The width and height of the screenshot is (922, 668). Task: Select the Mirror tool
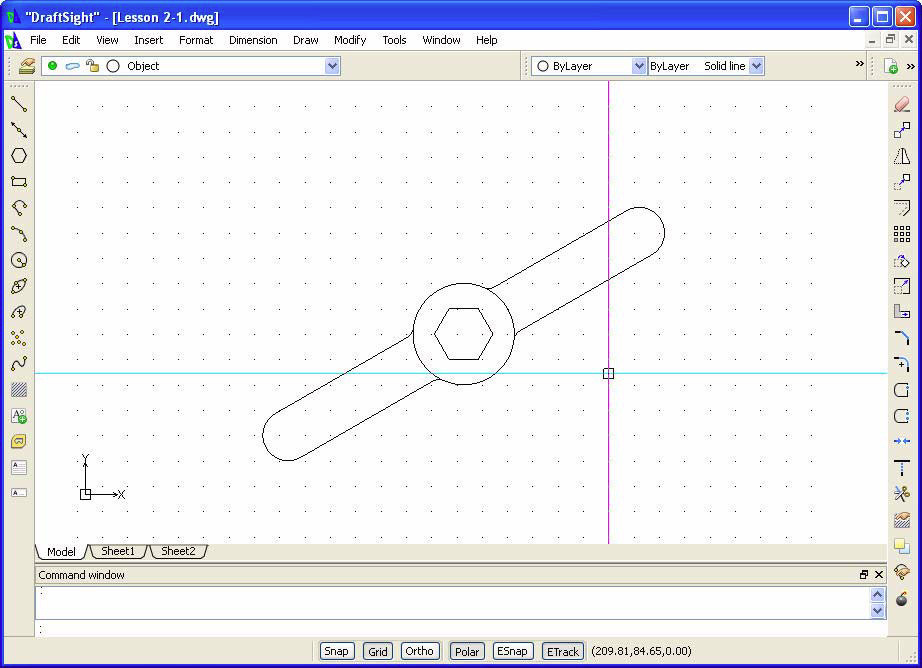(x=901, y=156)
